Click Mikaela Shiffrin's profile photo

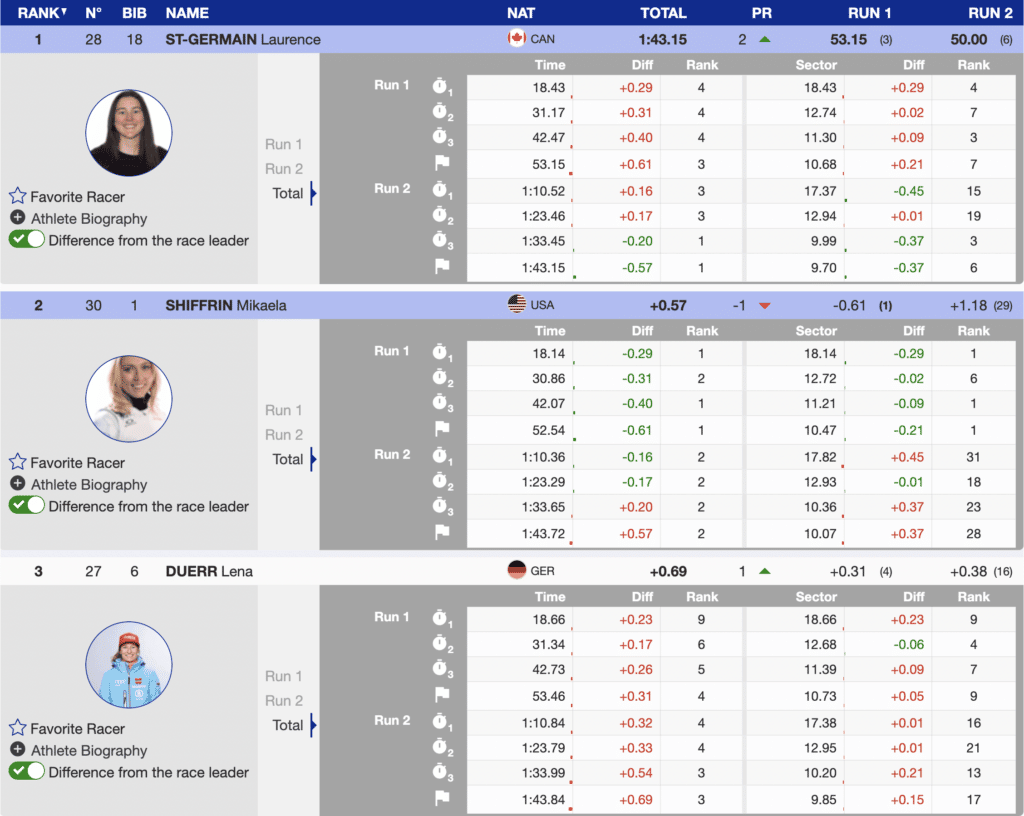129,399
